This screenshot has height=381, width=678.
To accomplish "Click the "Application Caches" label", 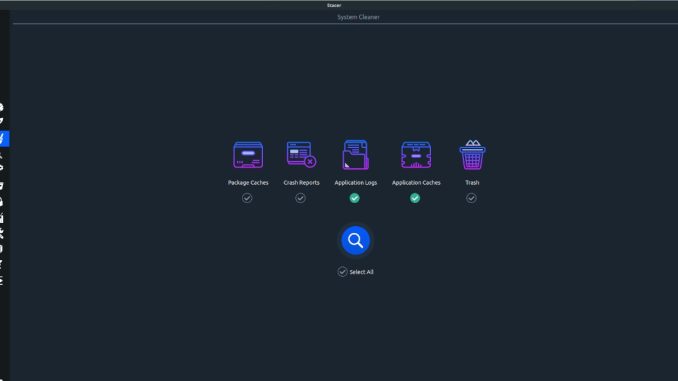I will [416, 182].
